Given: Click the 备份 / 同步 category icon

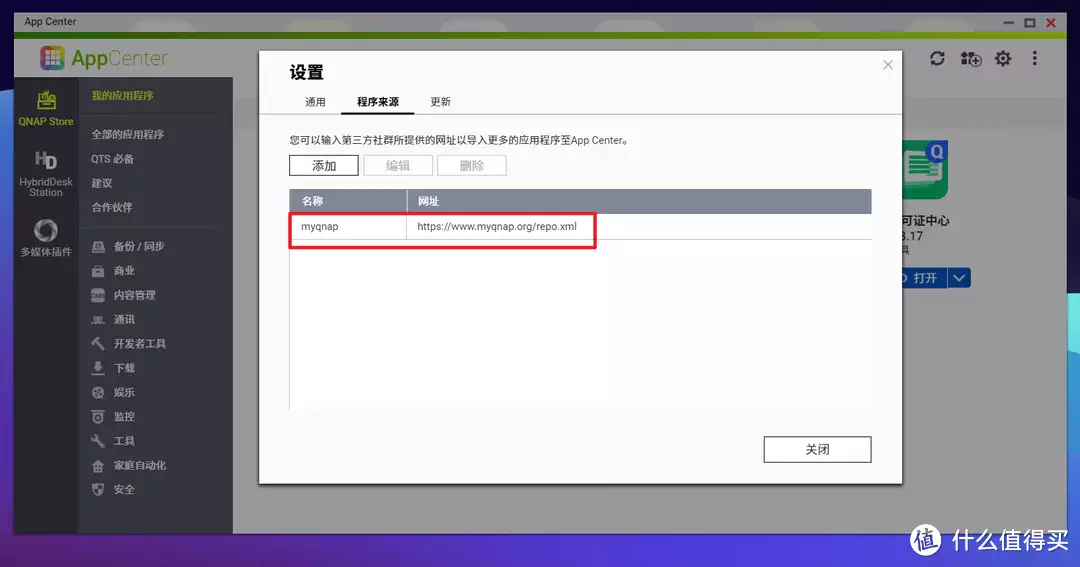Looking at the screenshot, I should click(x=98, y=247).
